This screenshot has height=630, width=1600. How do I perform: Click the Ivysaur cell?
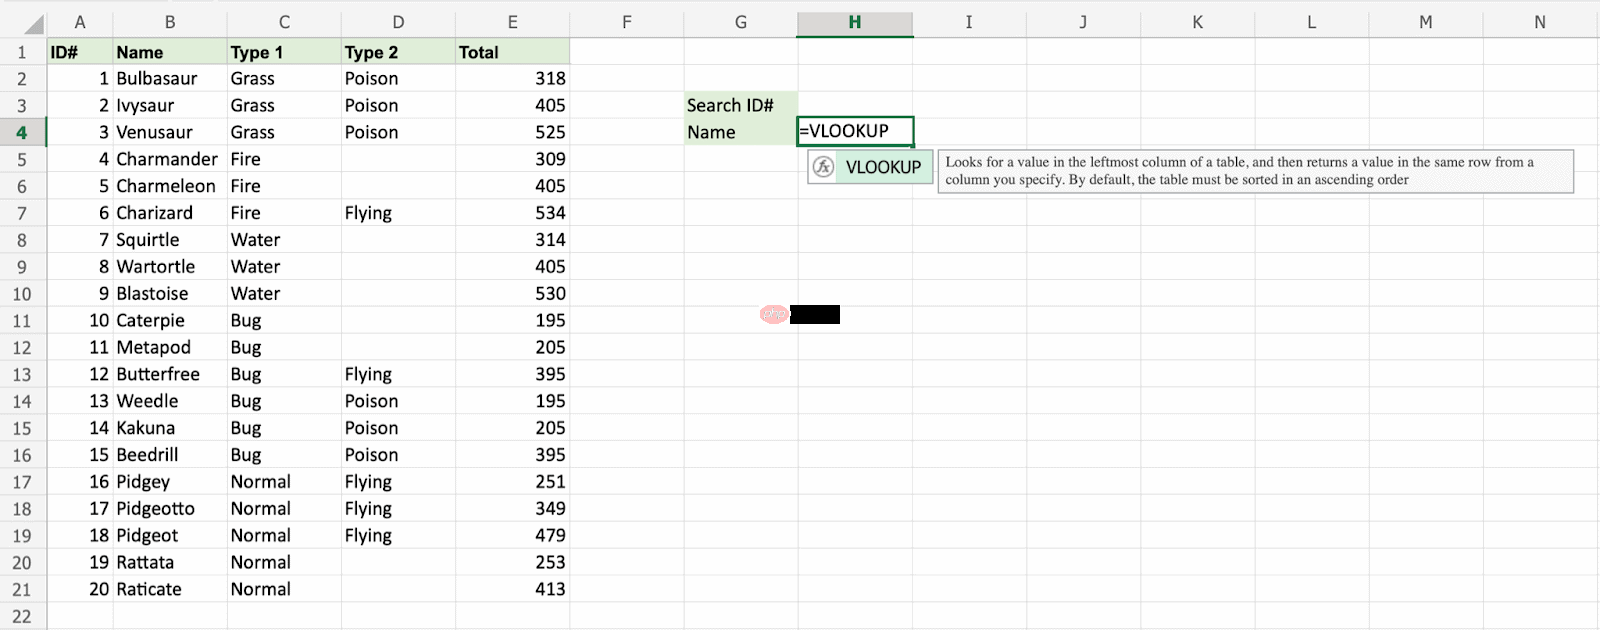(x=170, y=105)
